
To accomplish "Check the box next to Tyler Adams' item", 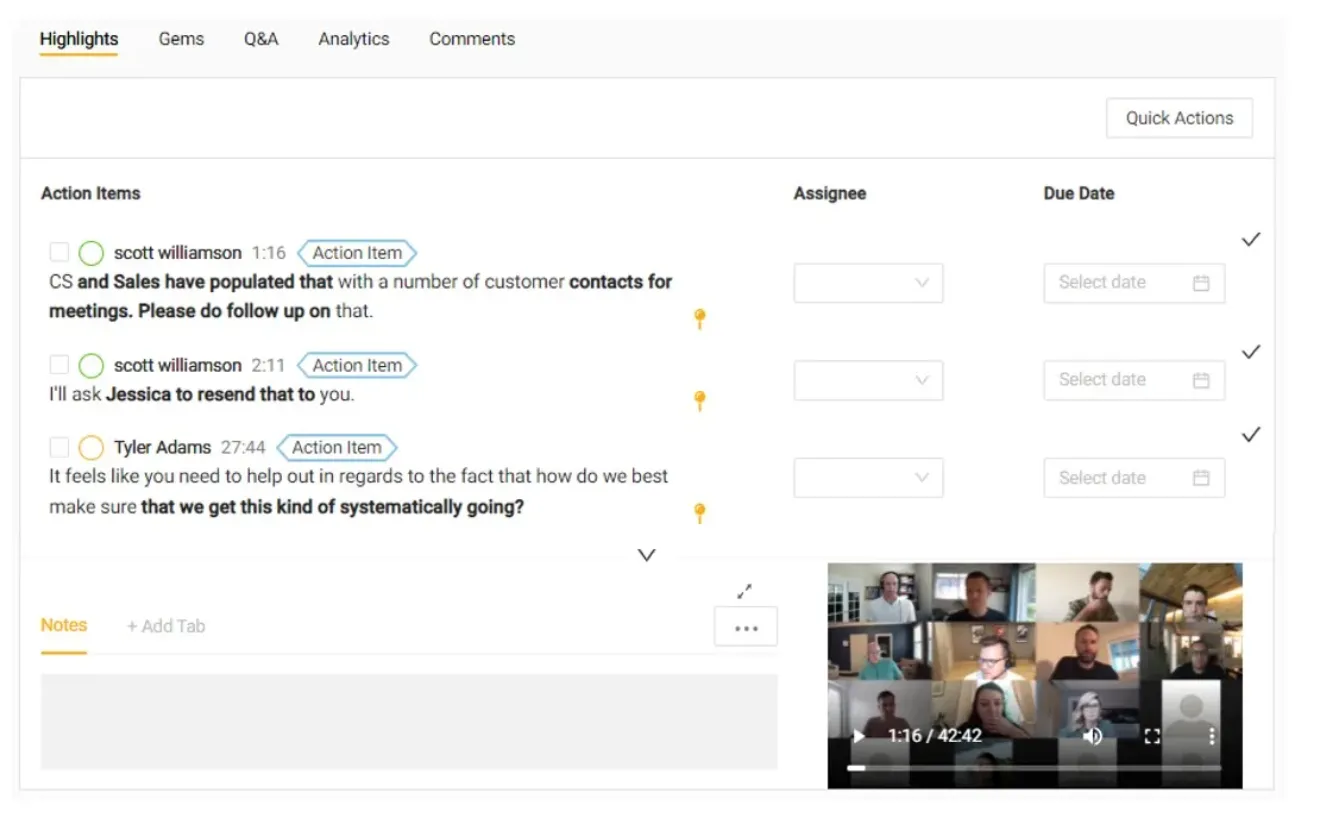I will click(x=59, y=447).
